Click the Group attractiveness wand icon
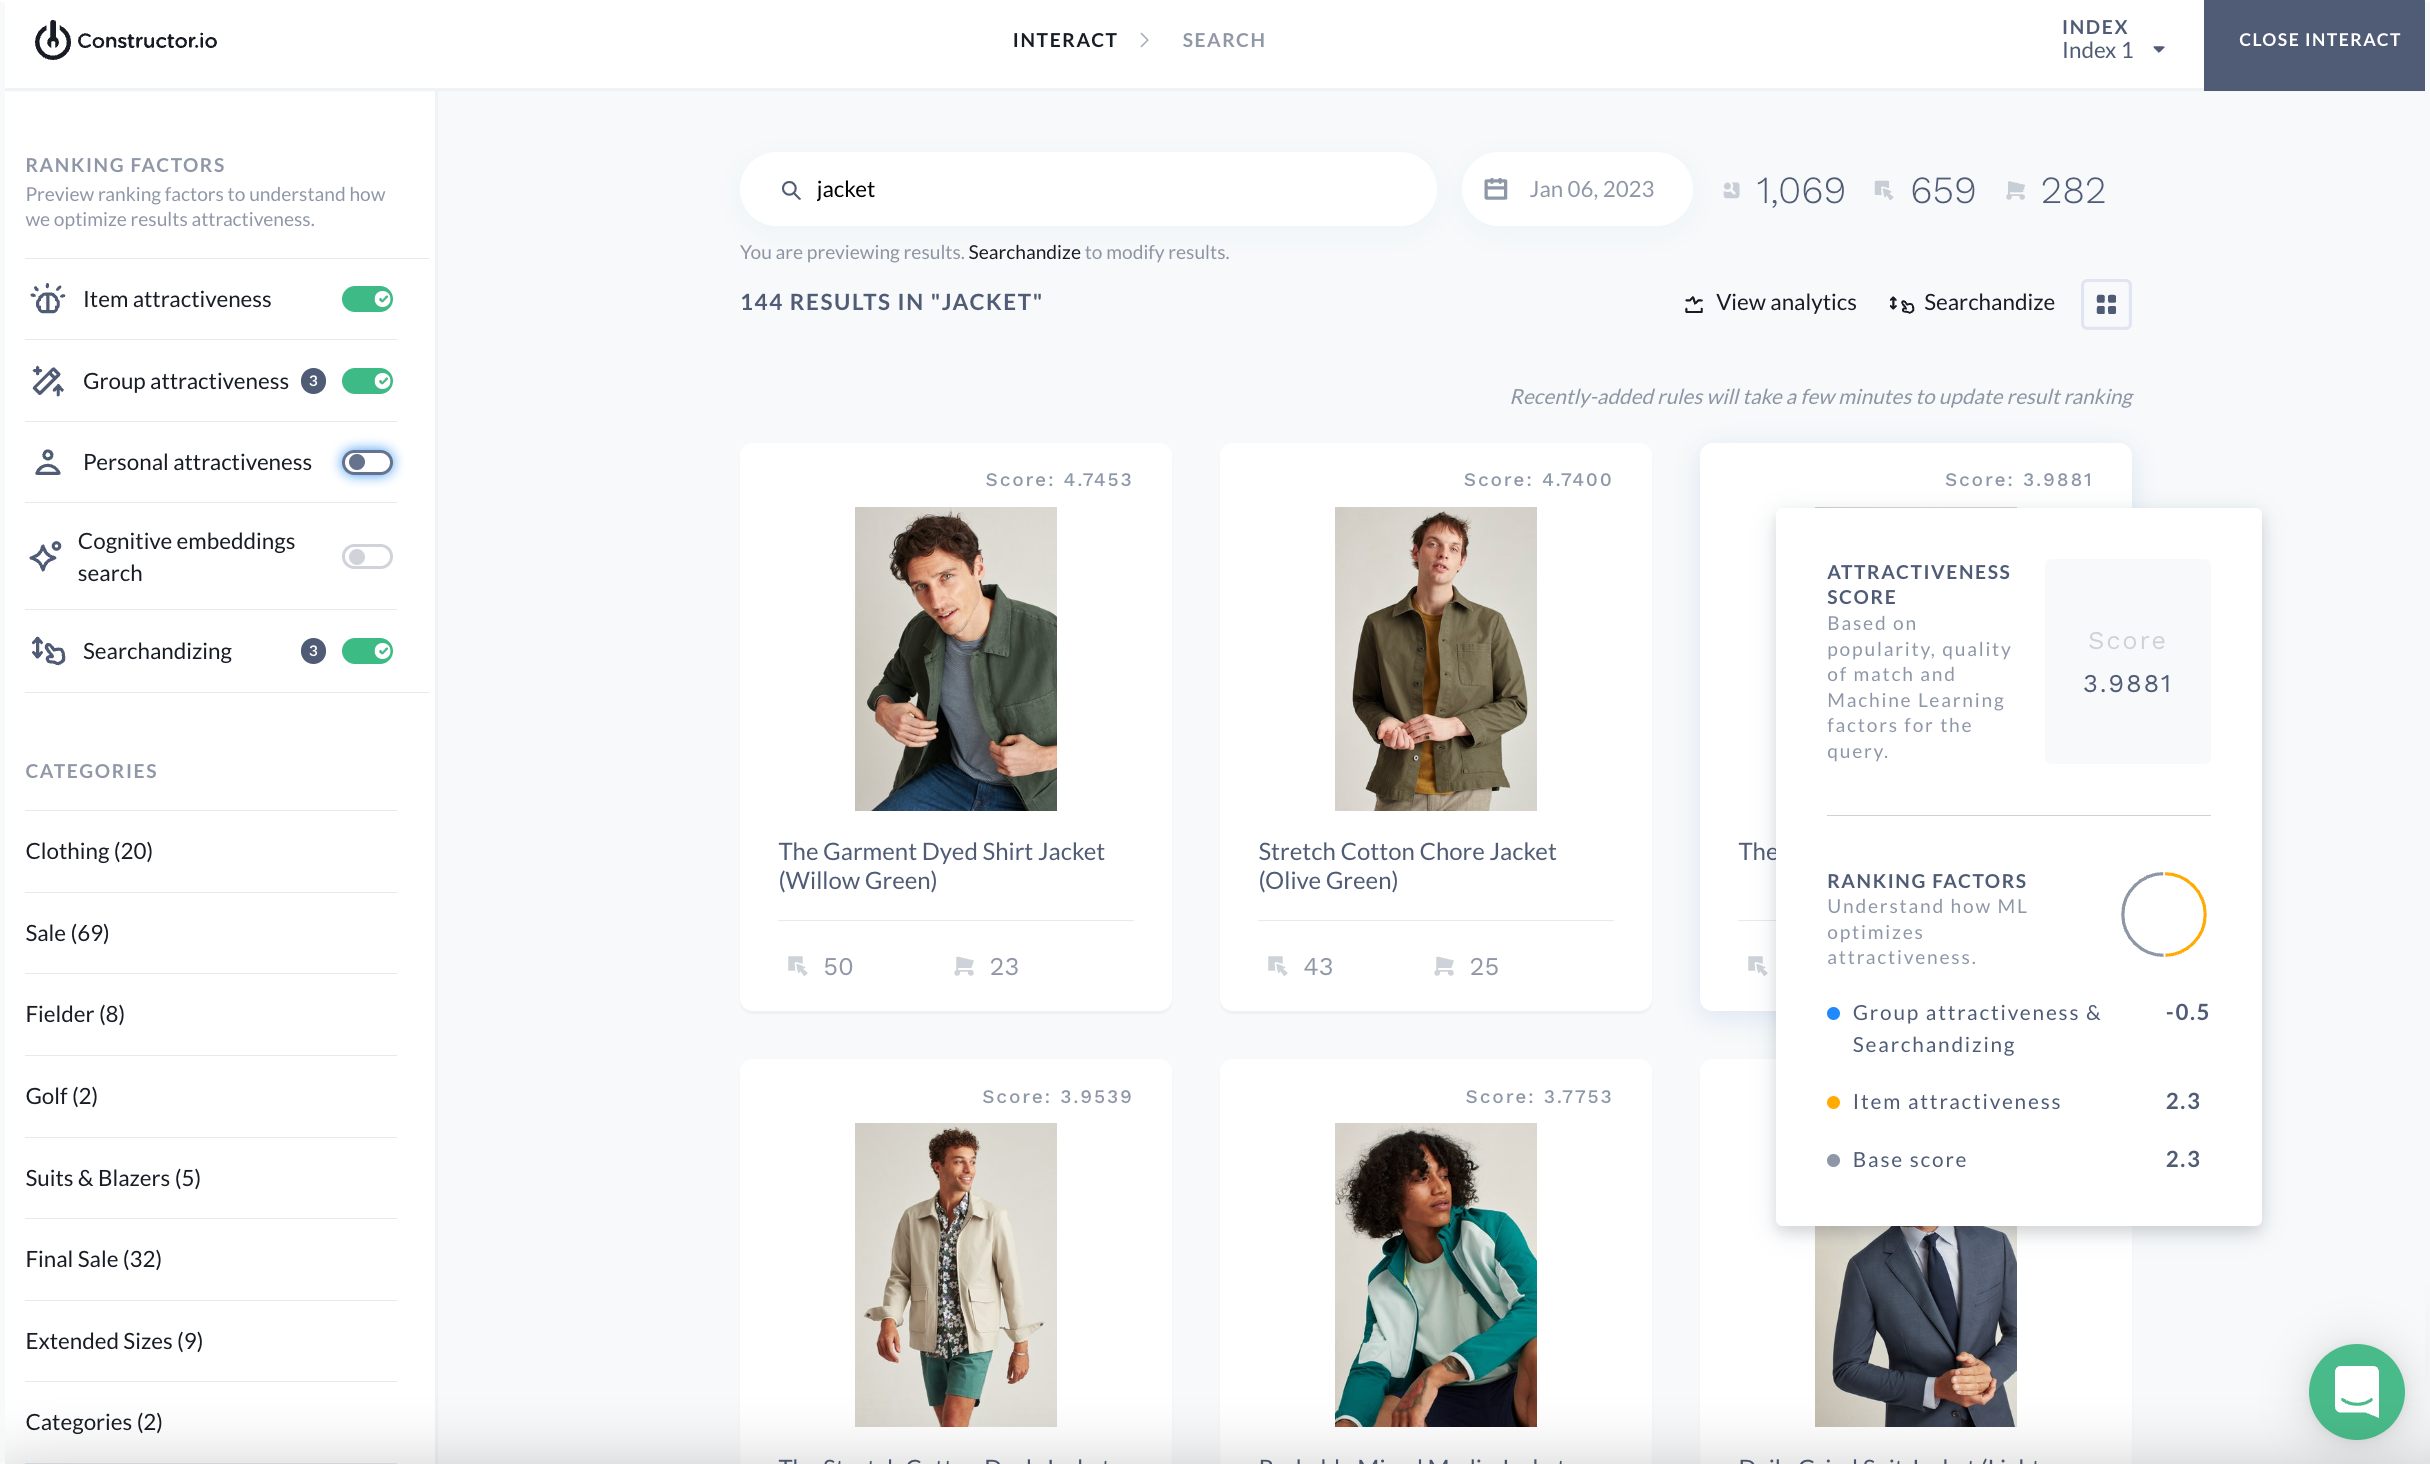 48,381
